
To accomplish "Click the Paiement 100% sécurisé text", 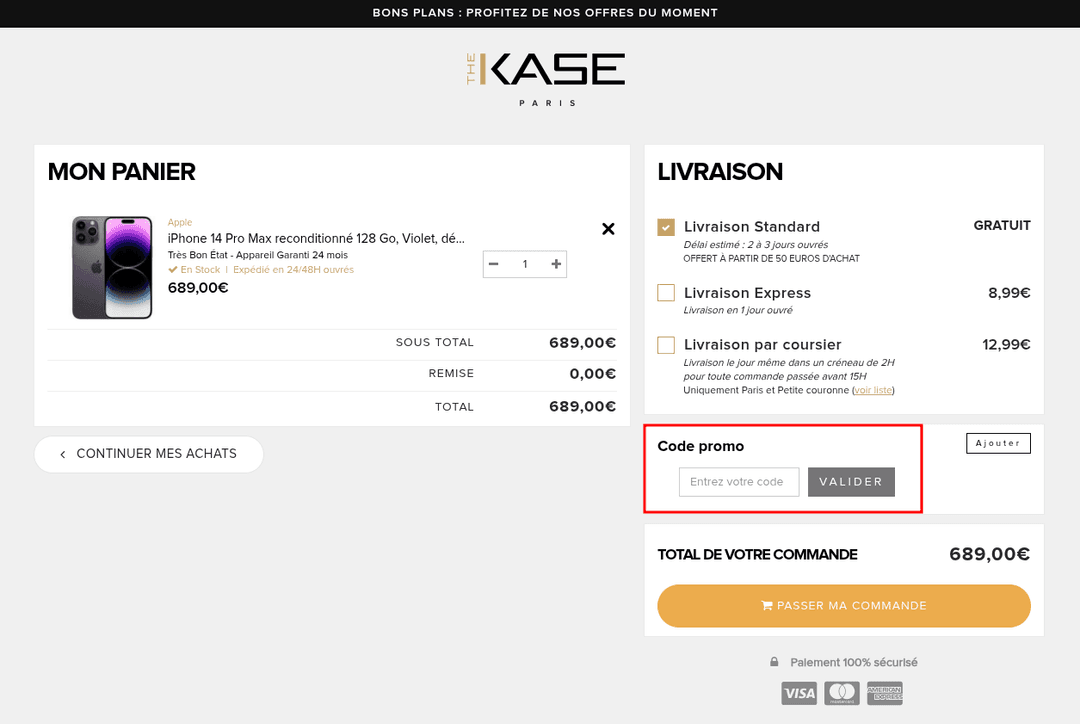I will (853, 662).
